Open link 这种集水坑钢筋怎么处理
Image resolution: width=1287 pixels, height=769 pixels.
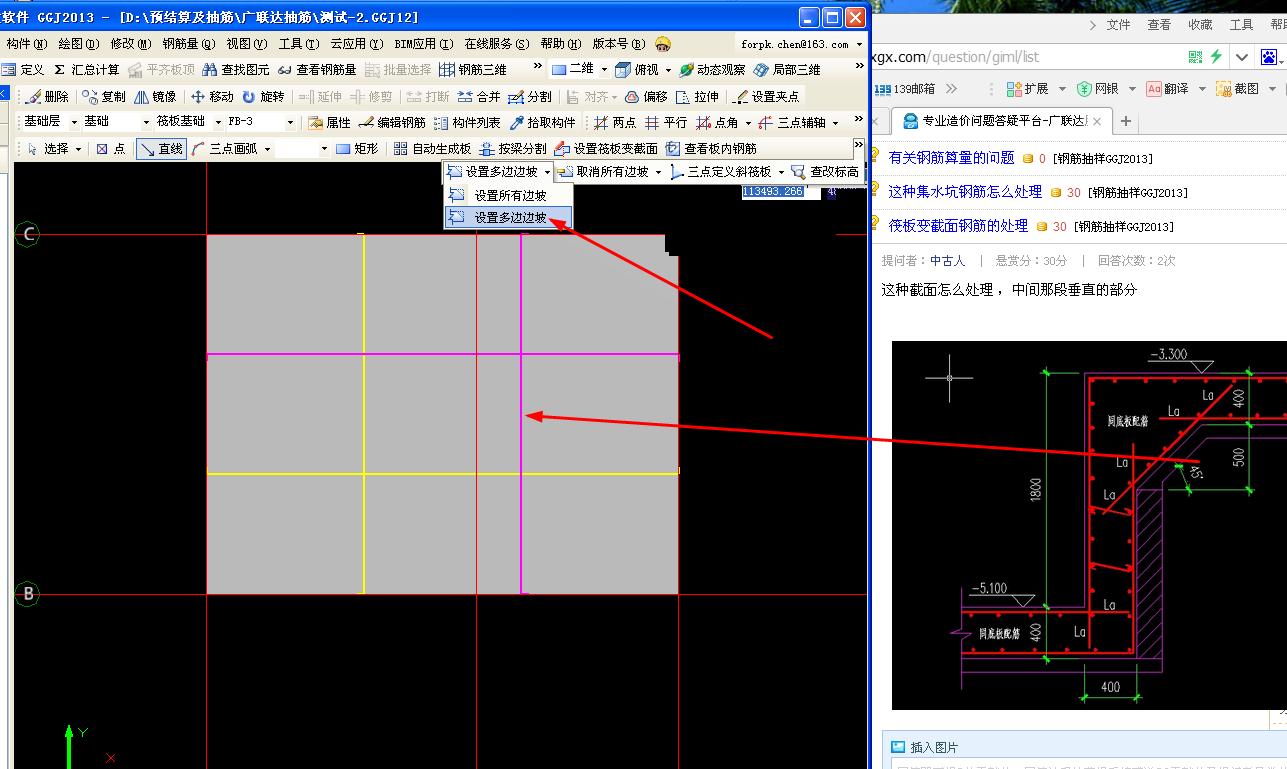tap(965, 192)
